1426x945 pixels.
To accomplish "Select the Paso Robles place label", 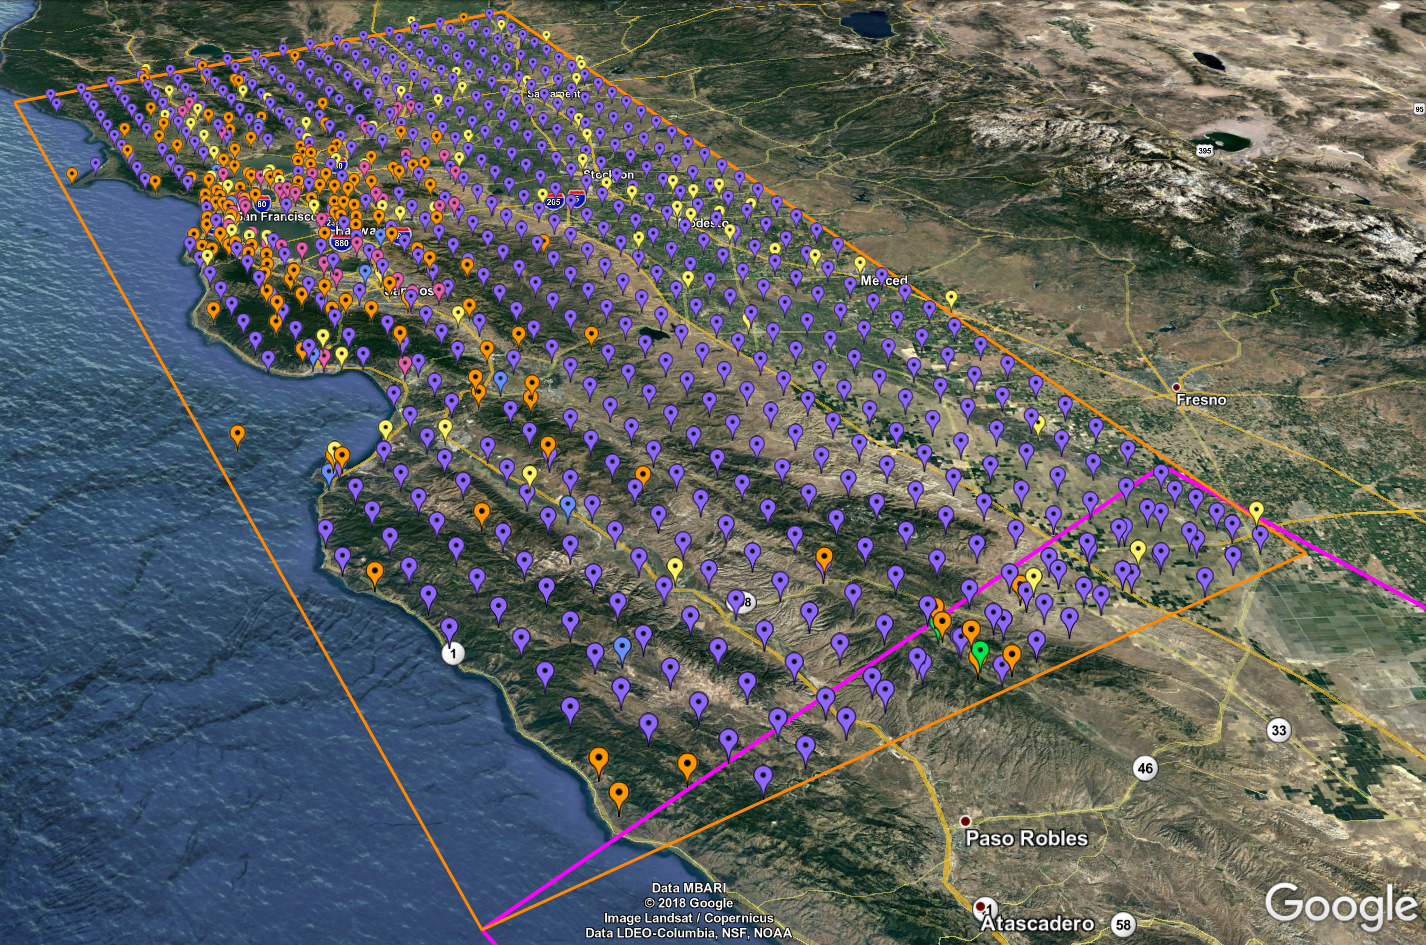I will pyautogui.click(x=1026, y=838).
